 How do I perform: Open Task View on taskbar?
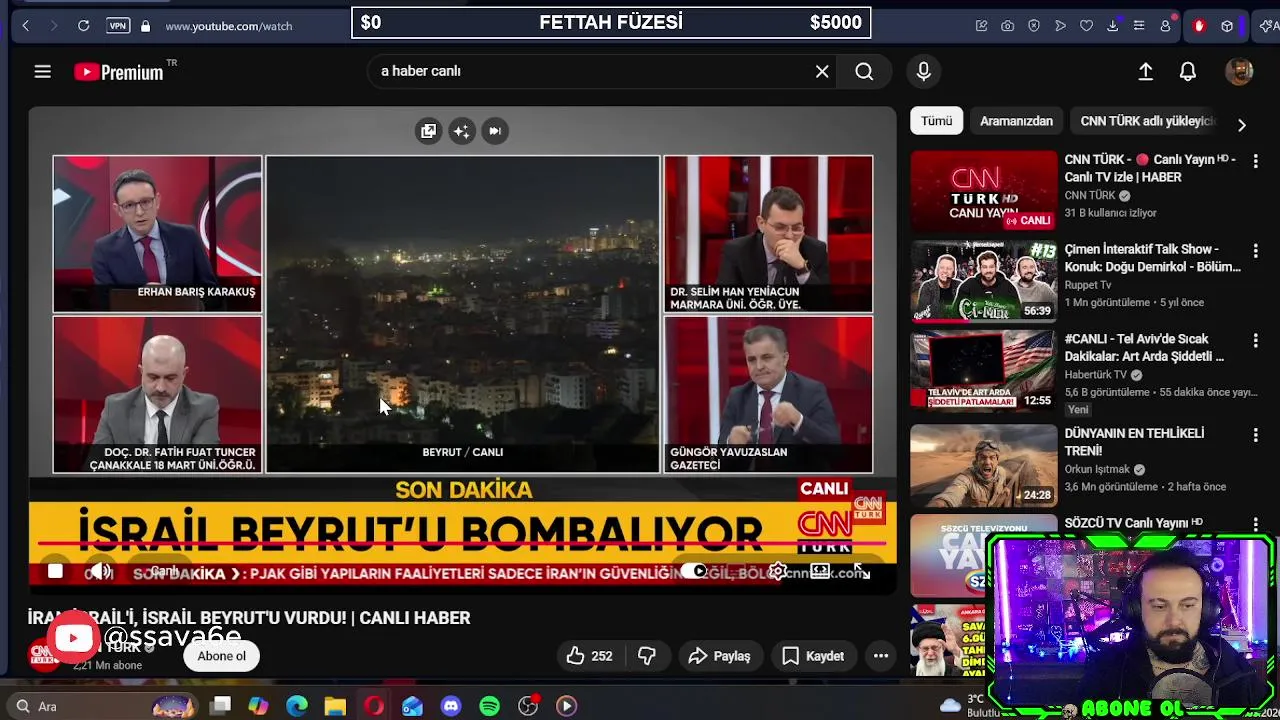(x=221, y=706)
